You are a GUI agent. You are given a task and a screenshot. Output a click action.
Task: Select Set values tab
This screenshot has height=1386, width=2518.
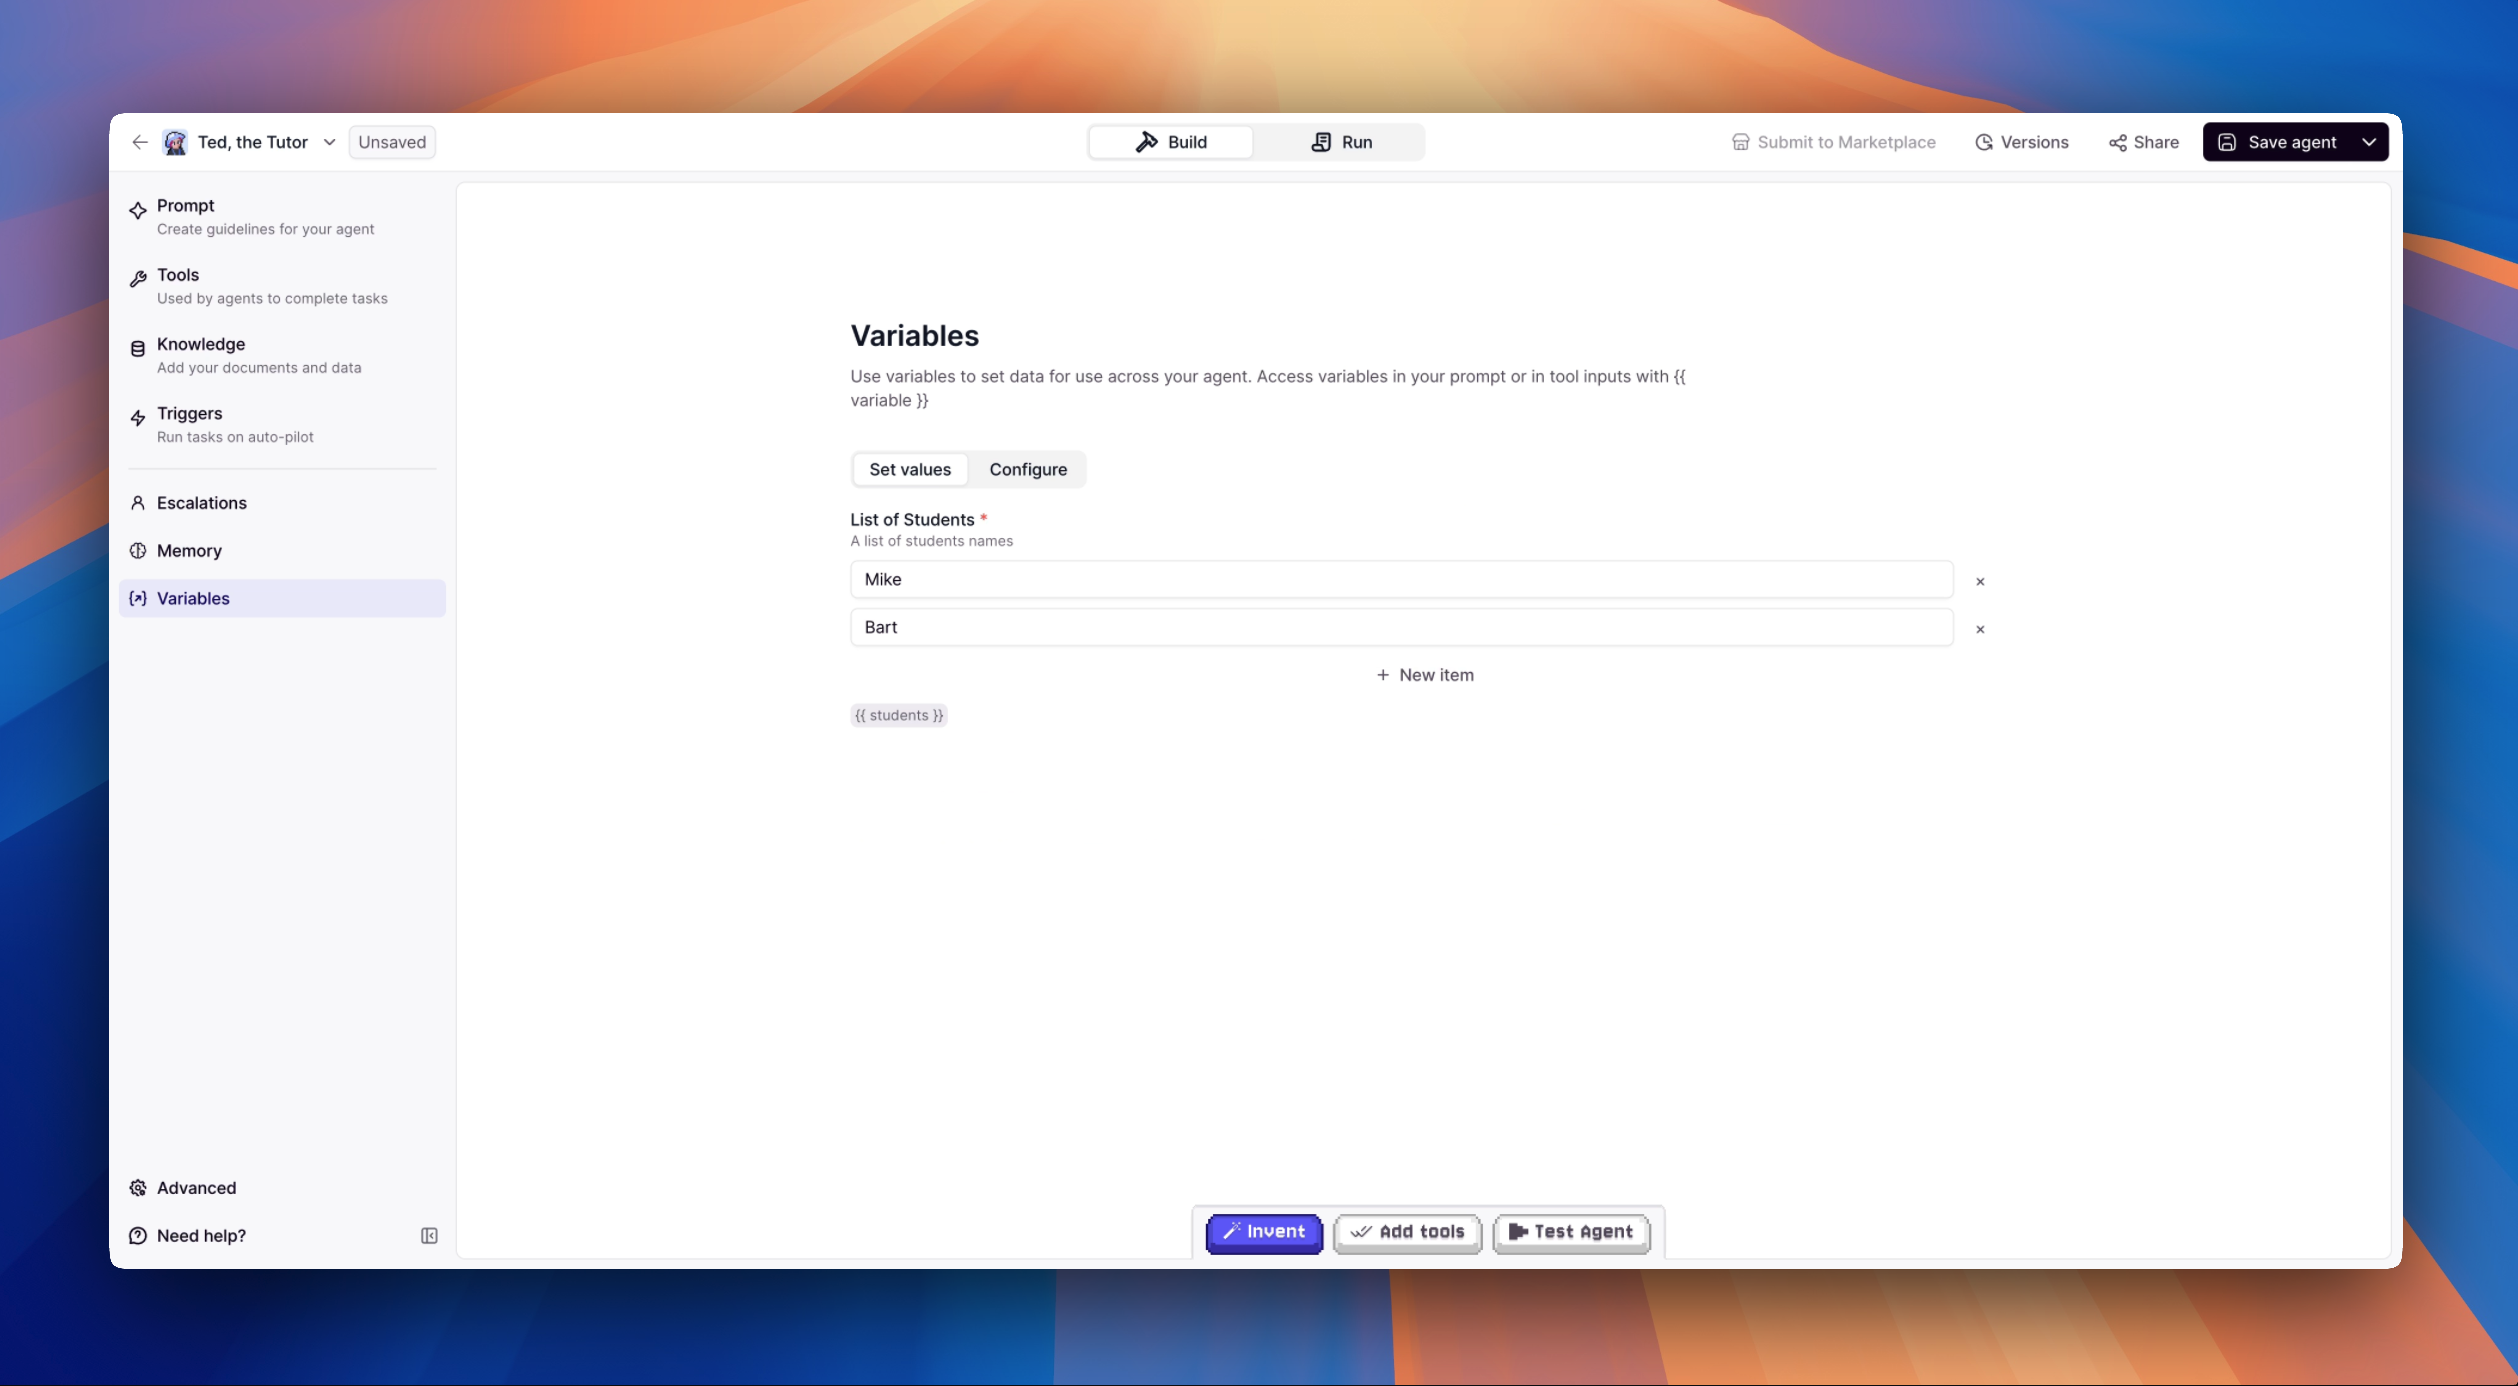(909, 470)
